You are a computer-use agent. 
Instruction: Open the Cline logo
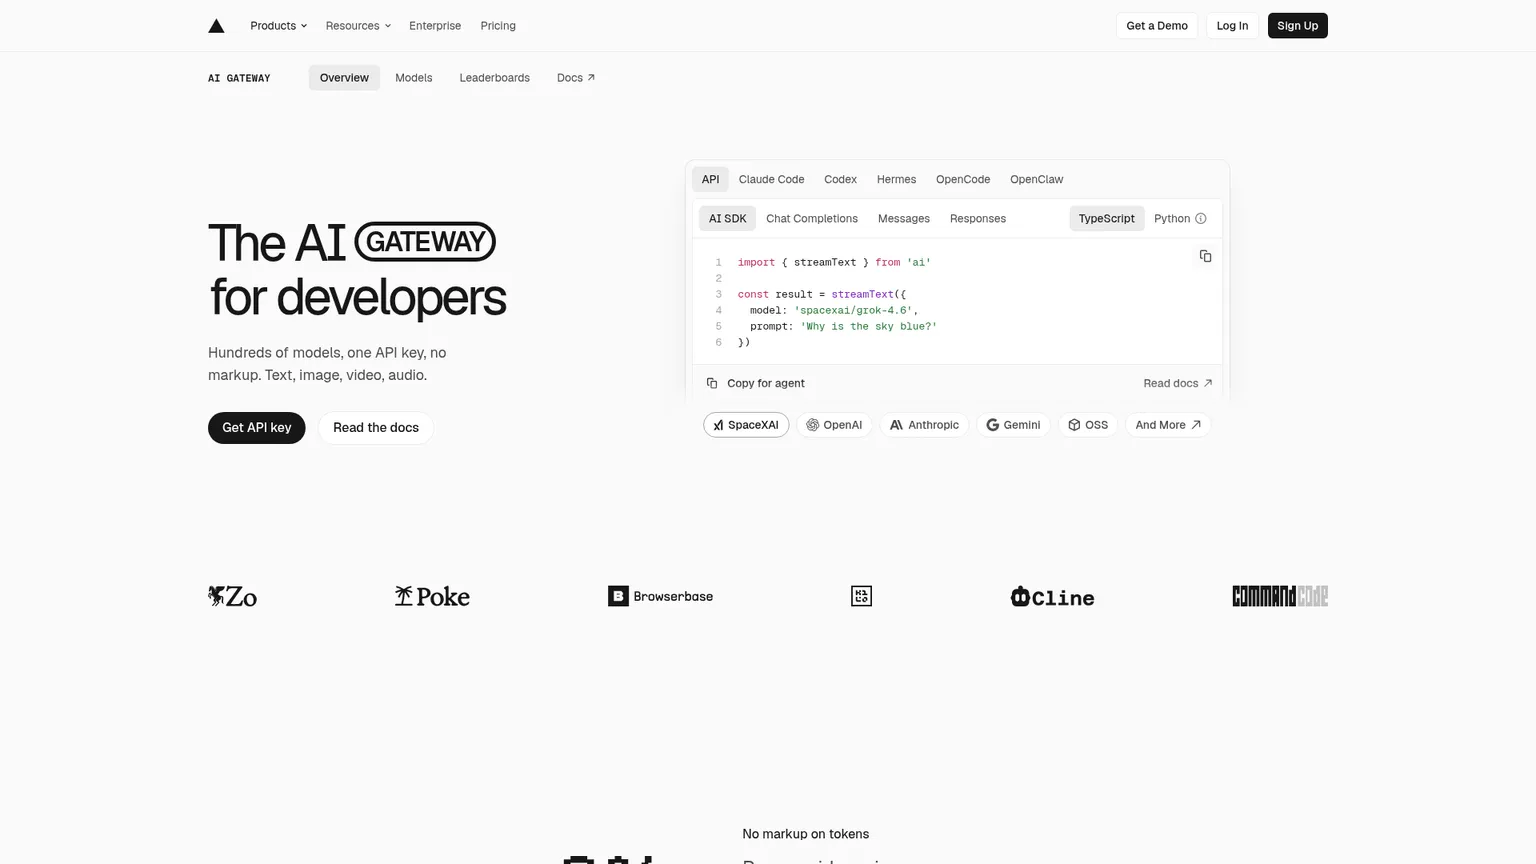coord(1052,597)
